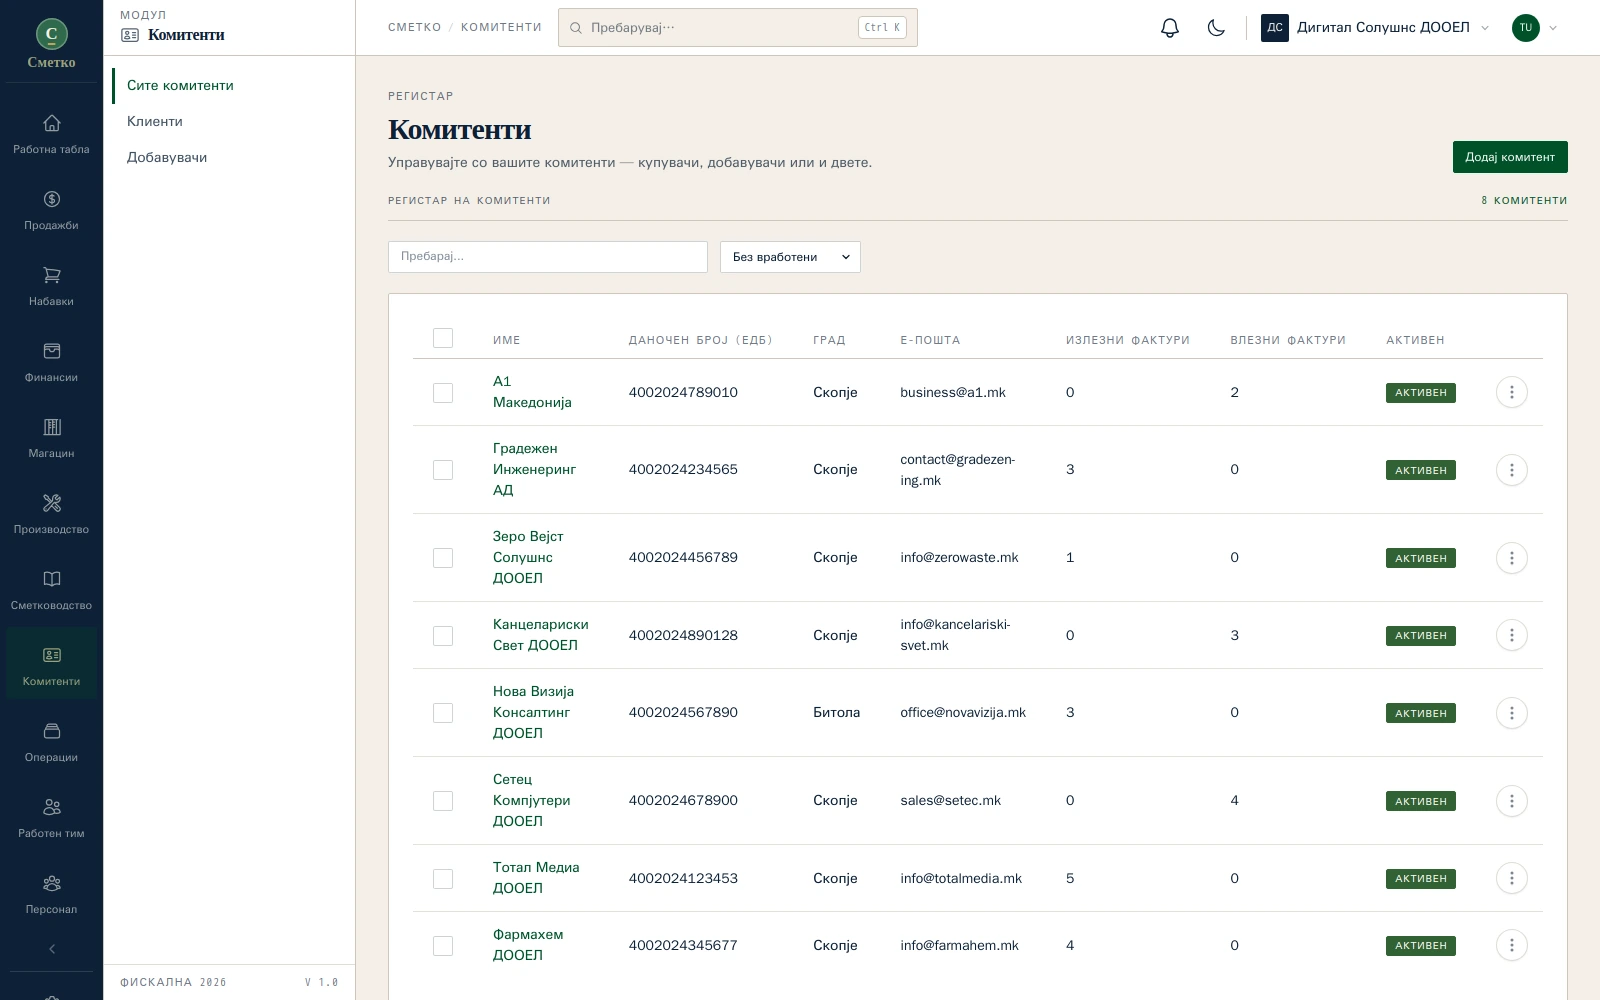Select the А1 Македонија row checkbox
This screenshot has height=1000, width=1600.
tap(443, 393)
